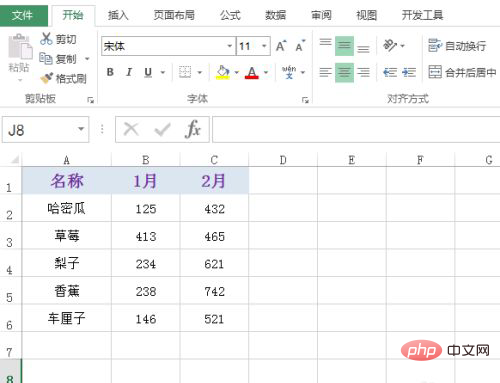This screenshot has height=383, width=500.
Task: Cancel formula entry with X
Action: coord(131,129)
